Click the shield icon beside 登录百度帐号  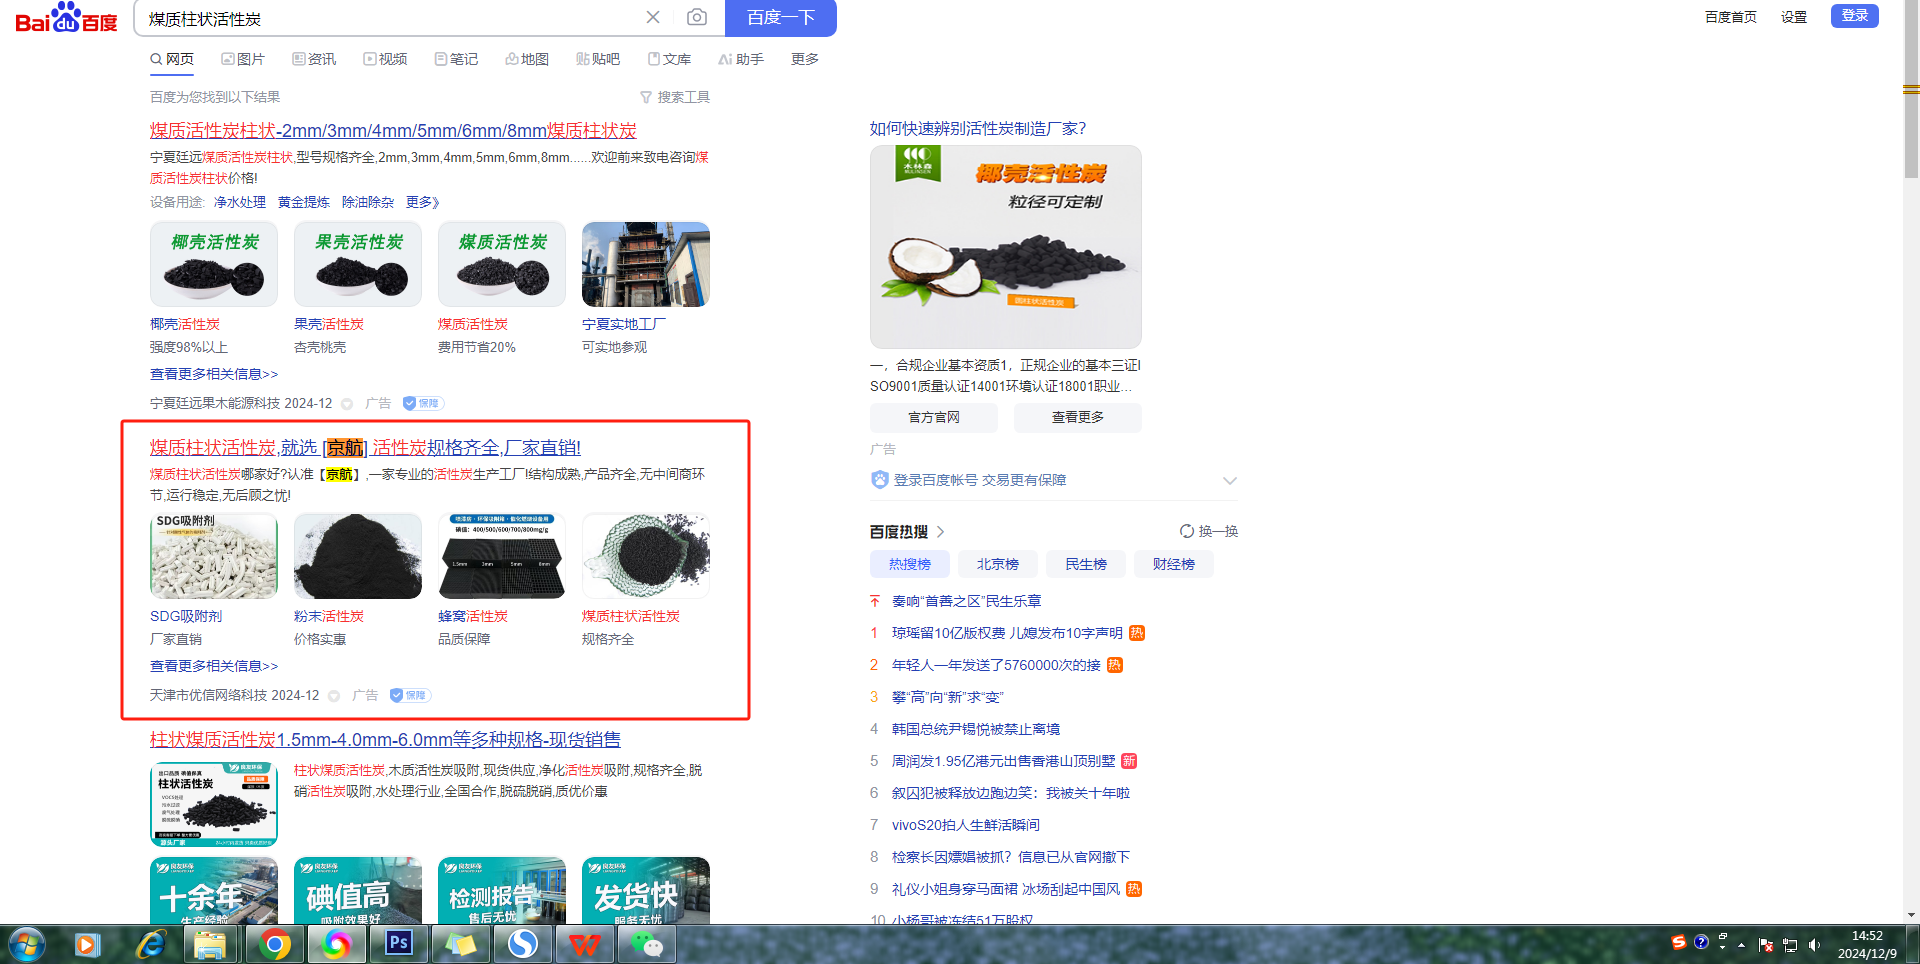880,480
